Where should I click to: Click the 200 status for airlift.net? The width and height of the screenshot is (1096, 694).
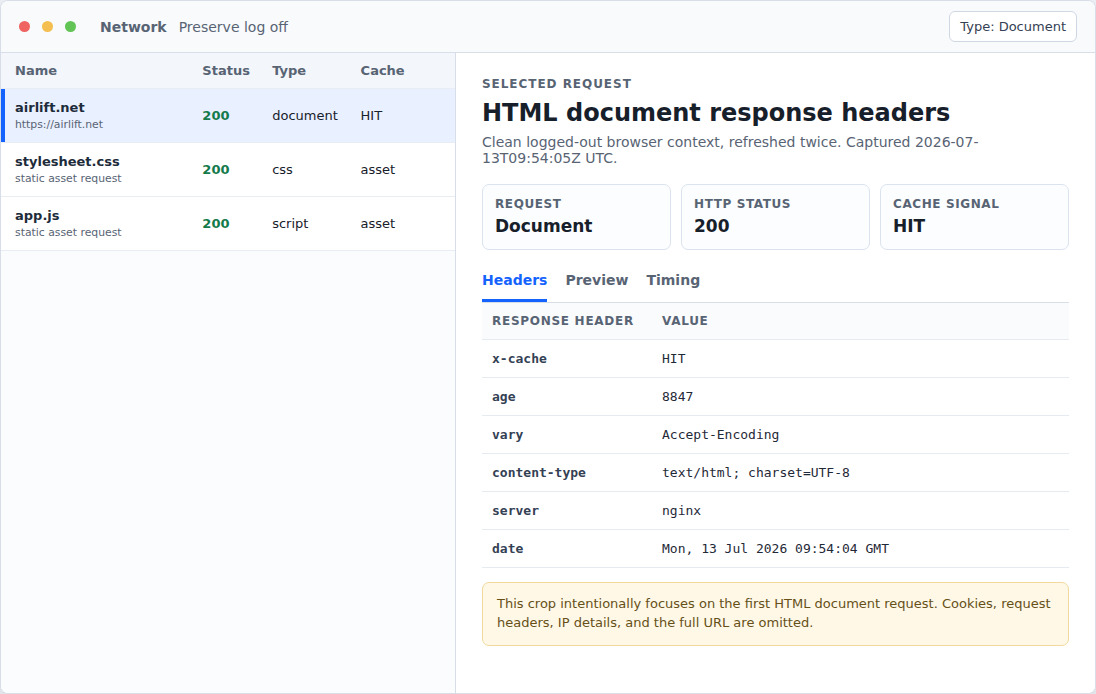pyautogui.click(x=216, y=115)
